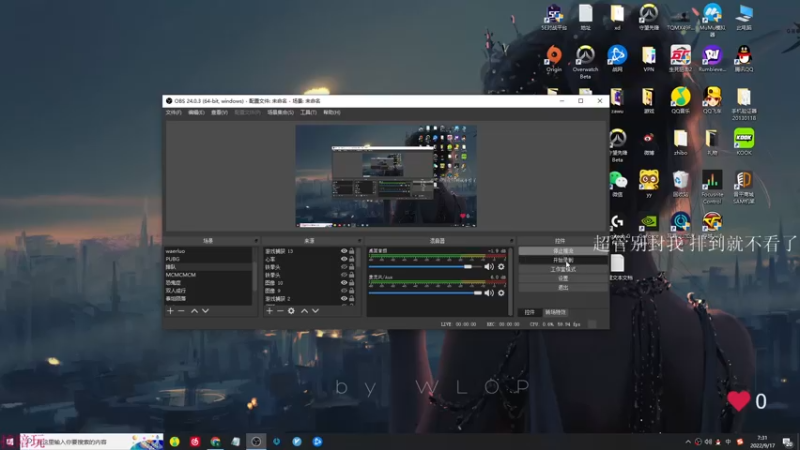Remove selected scene with the minus icon
This screenshot has height=450, width=800.
point(181,311)
